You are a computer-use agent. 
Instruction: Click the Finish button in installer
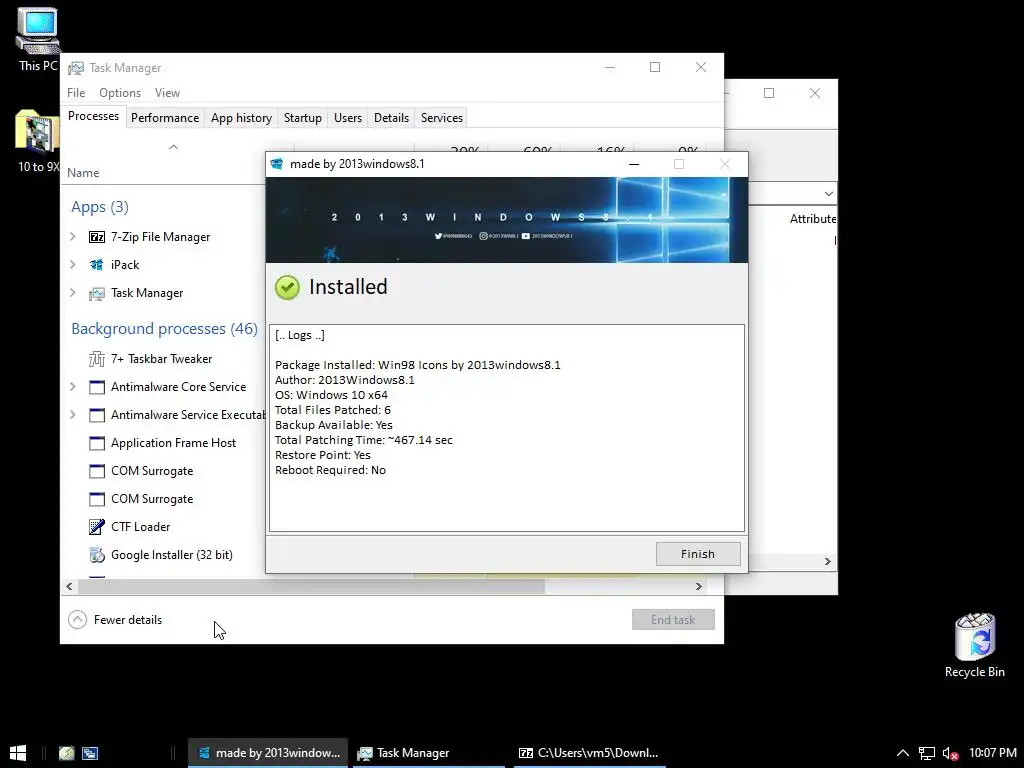[697, 554]
